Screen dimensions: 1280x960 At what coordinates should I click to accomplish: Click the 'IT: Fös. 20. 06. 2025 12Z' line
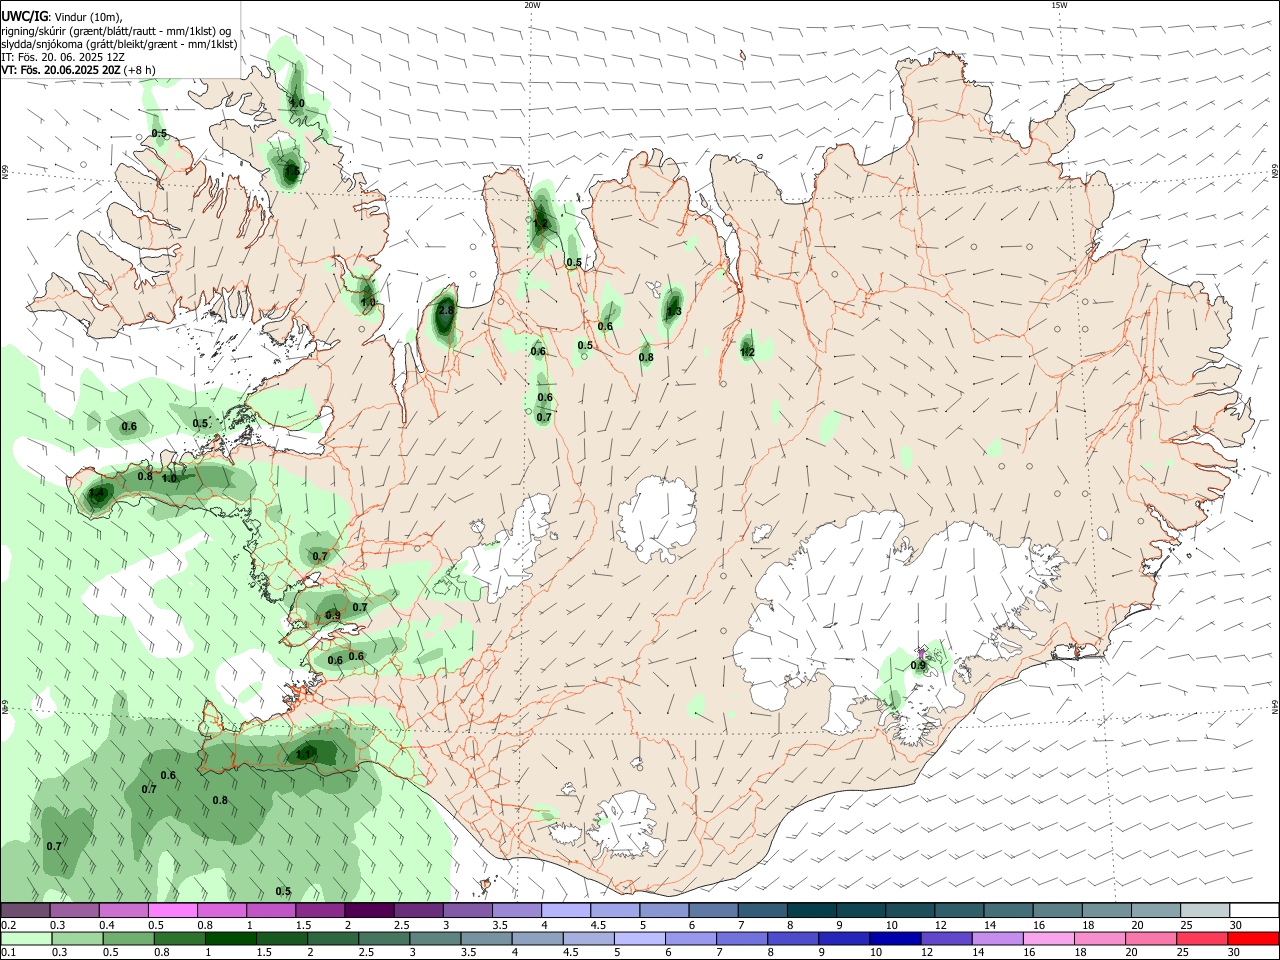(x=62, y=57)
